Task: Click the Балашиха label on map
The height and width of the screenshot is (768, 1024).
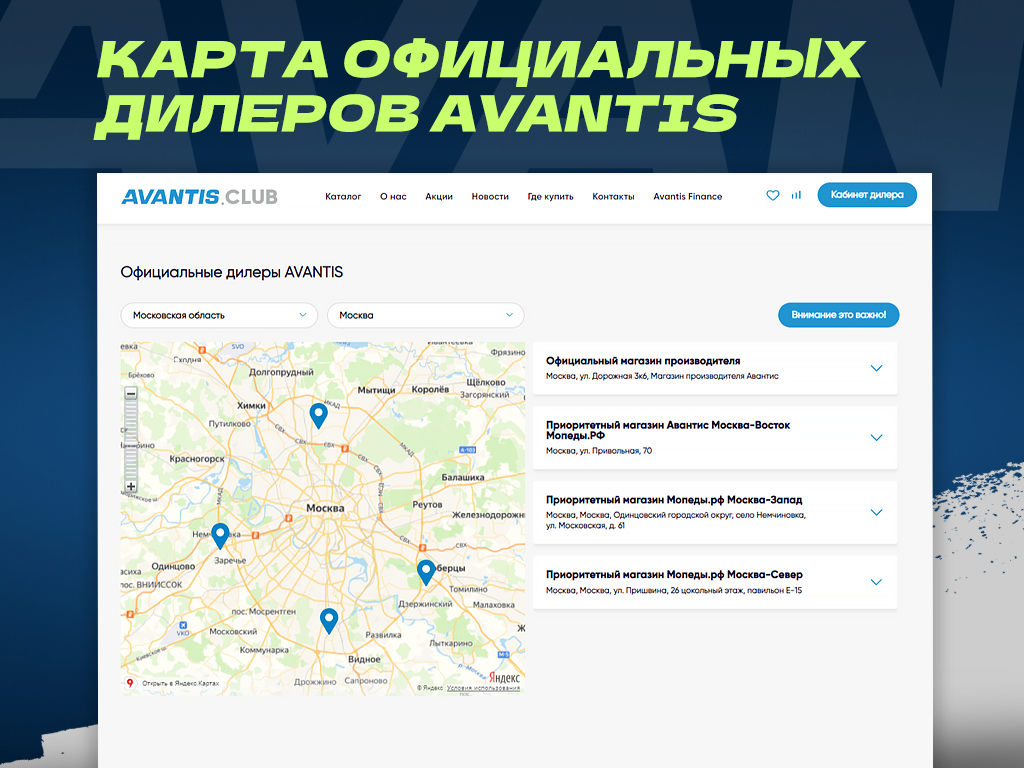Action: click(x=462, y=477)
